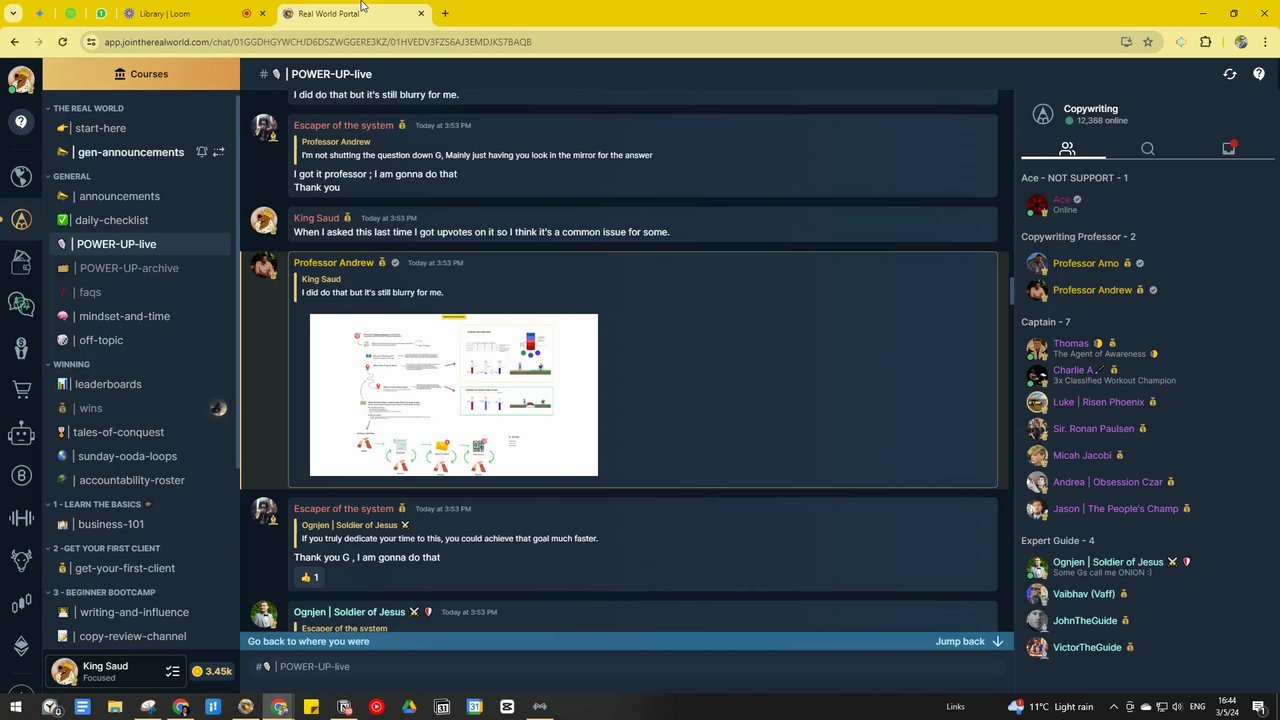Click the thumbs up reaction with 1
This screenshot has width=1280, height=720.
coord(309,577)
